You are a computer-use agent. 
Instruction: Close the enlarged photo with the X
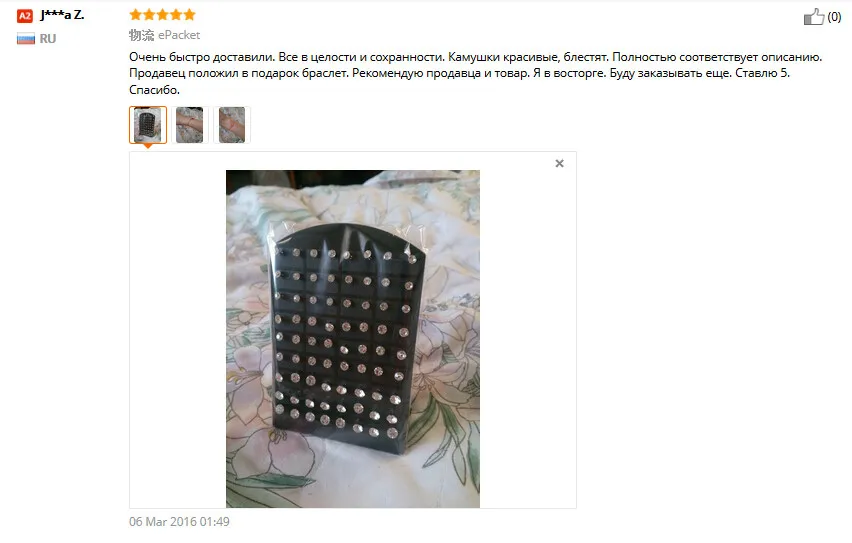click(x=560, y=163)
